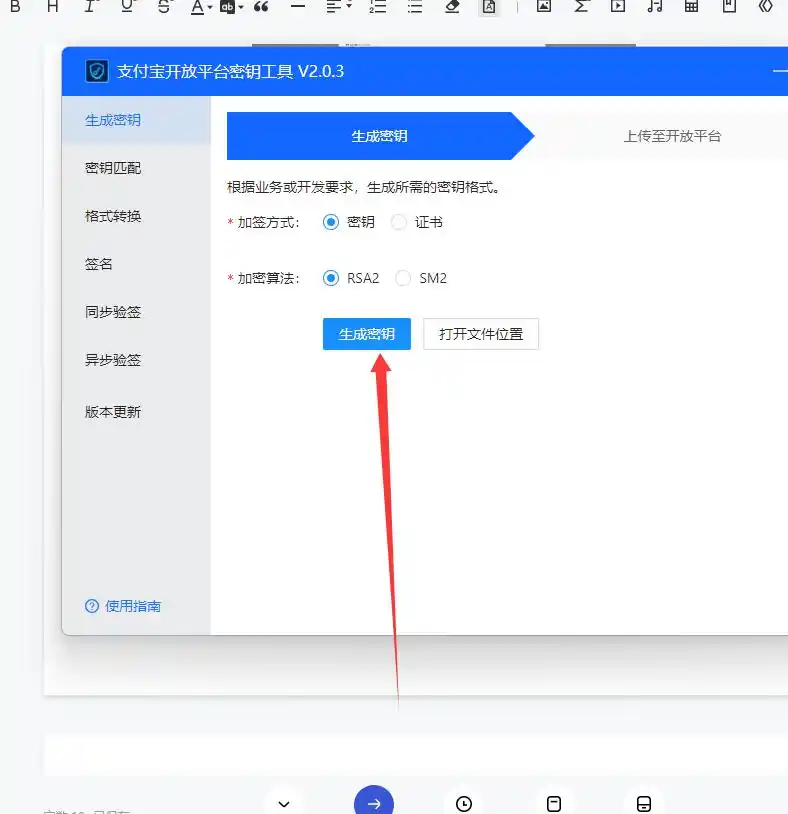Insert bulleted list
788x814 pixels.
point(415,7)
